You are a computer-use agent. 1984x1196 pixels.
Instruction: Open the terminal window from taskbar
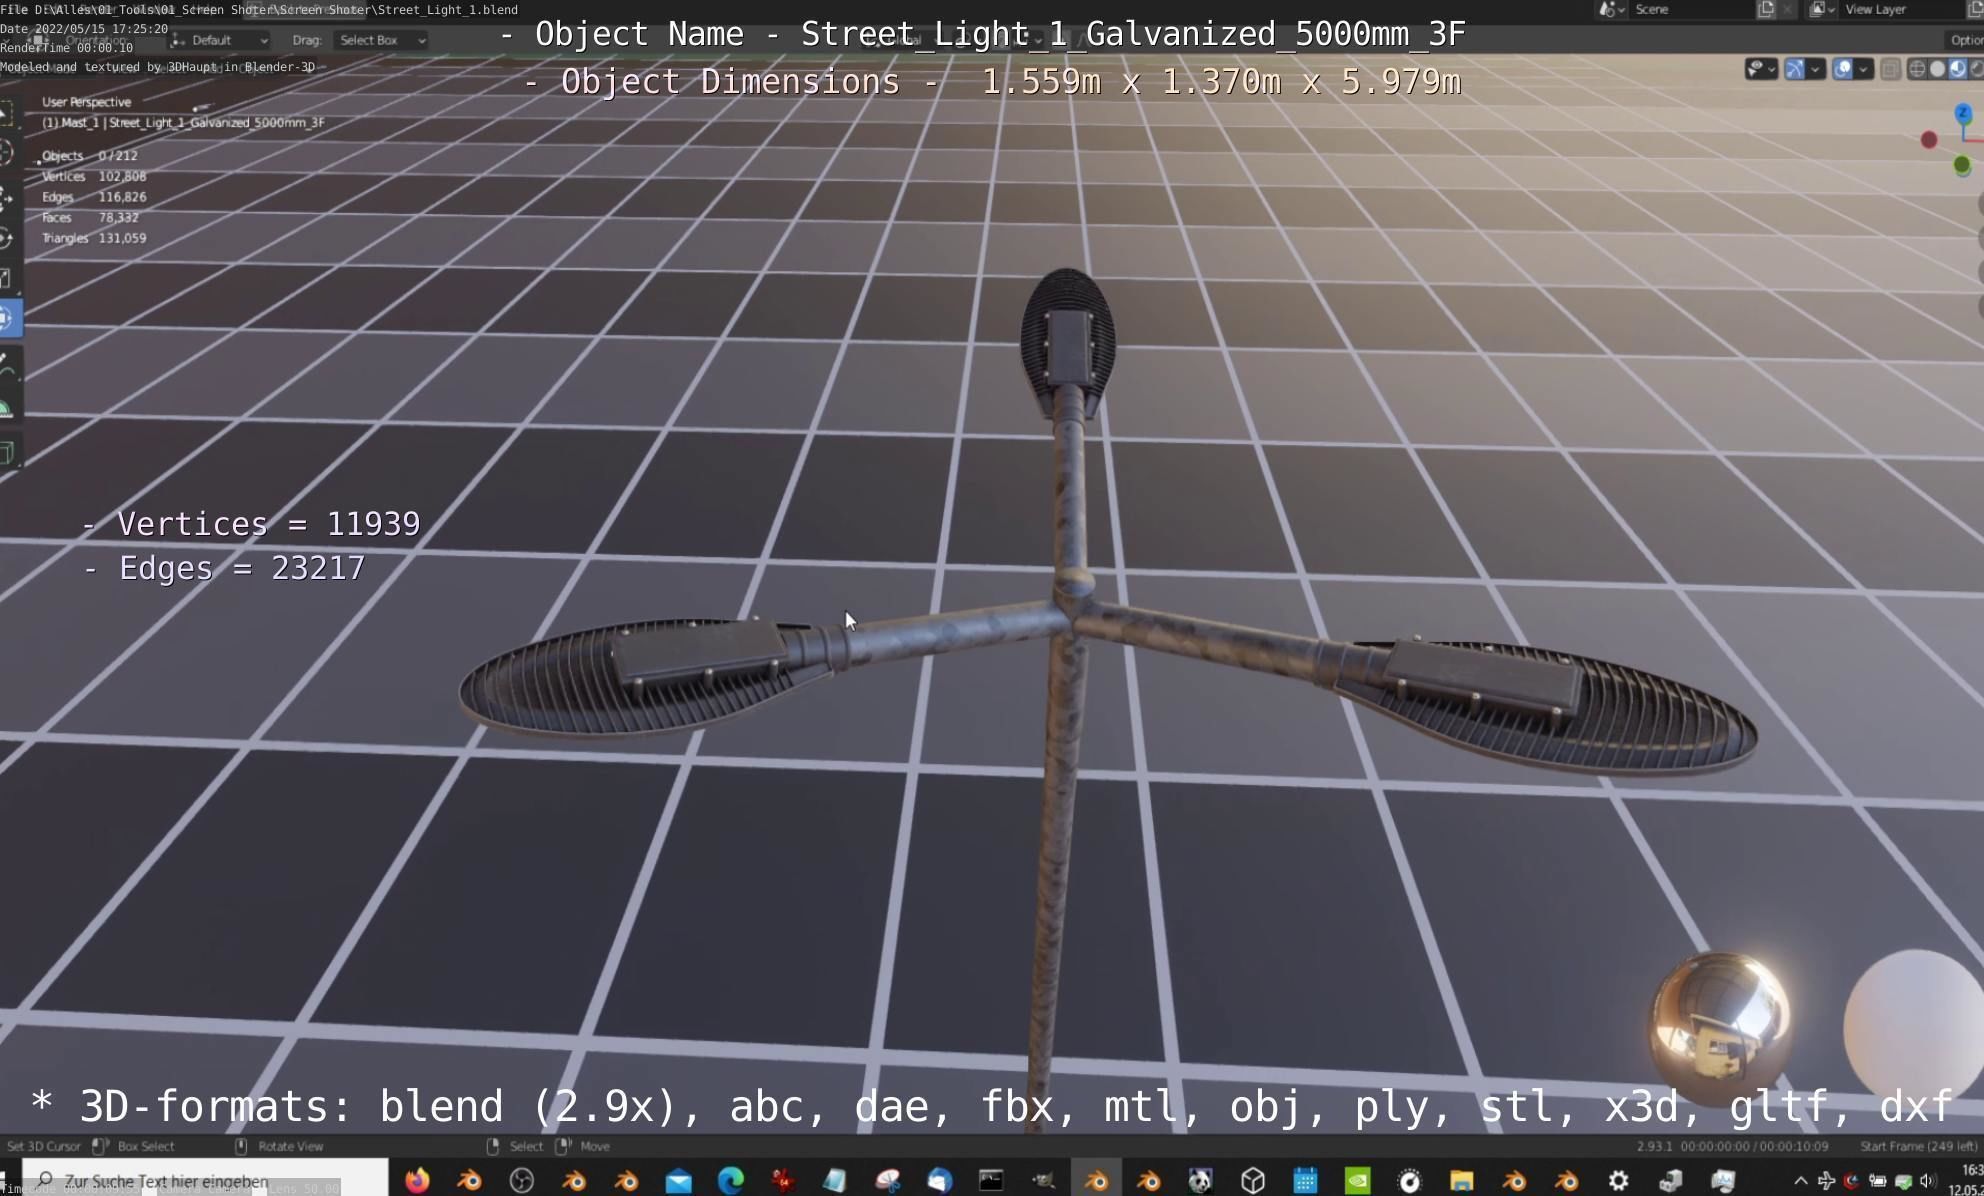coord(991,1180)
